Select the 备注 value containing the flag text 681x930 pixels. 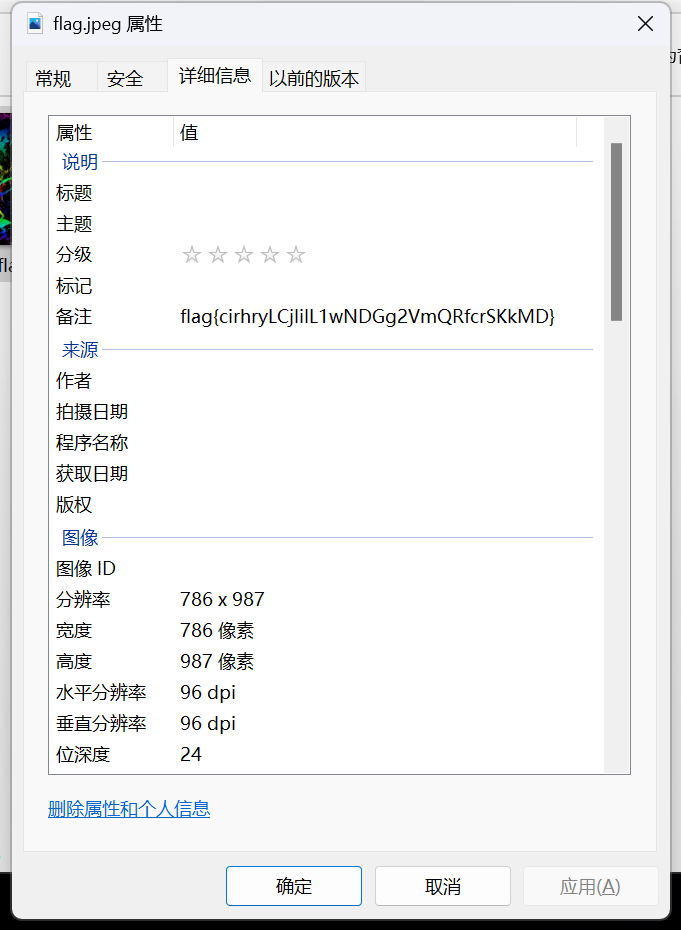click(367, 317)
